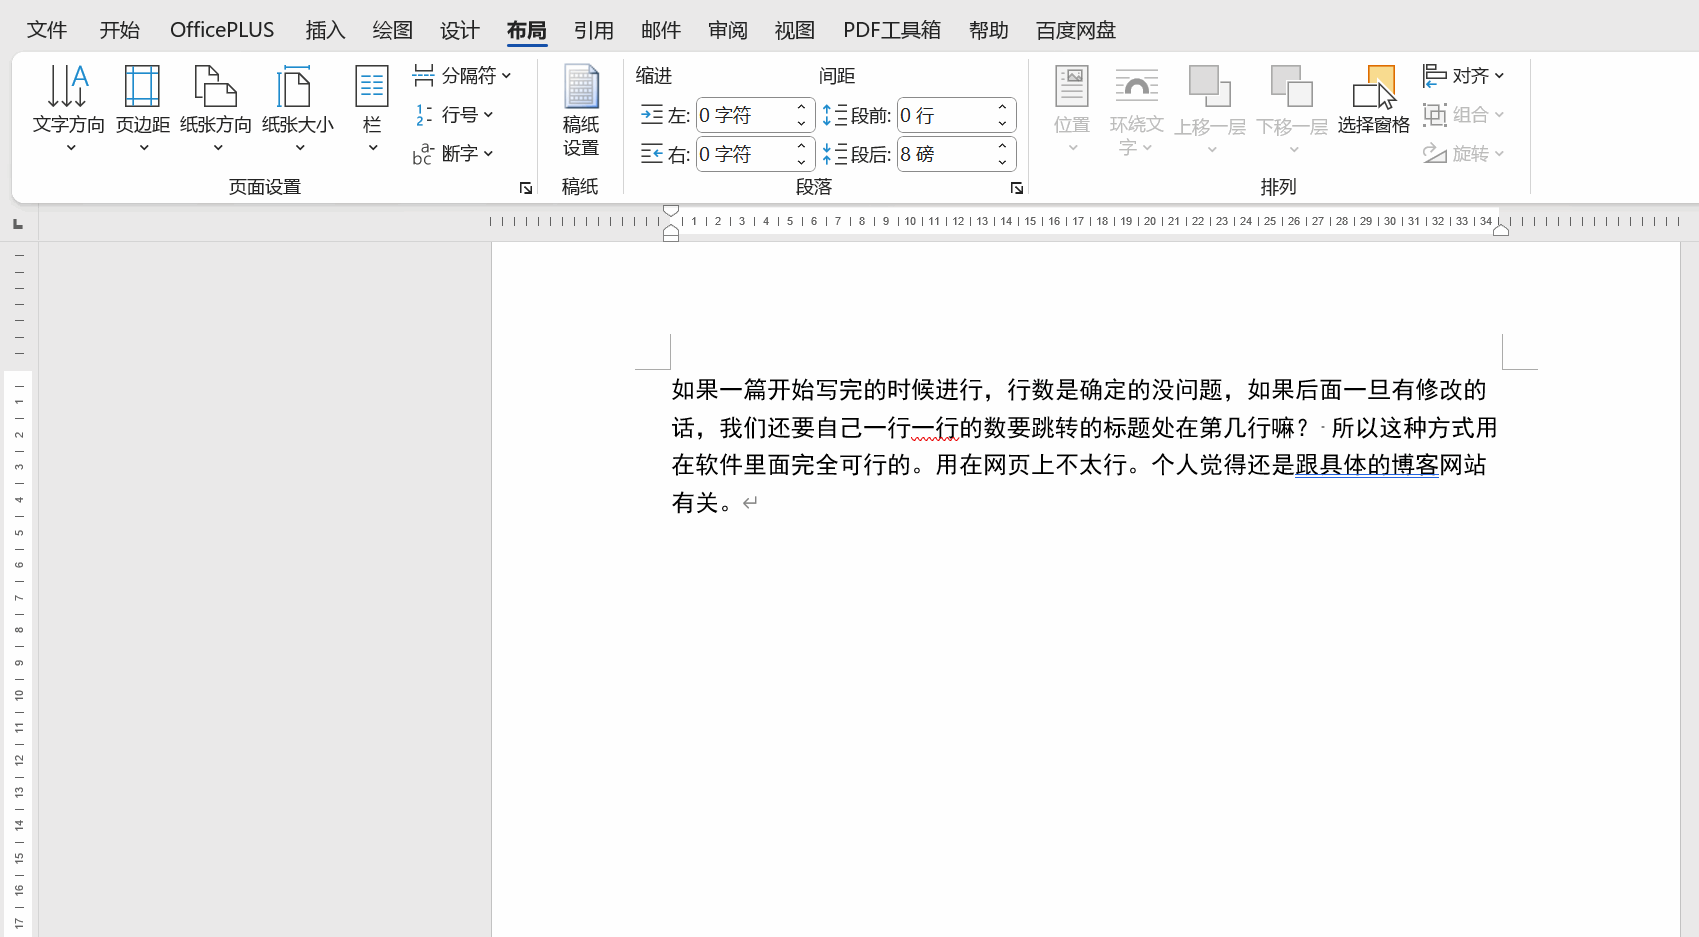1699x937 pixels.
Task: Expand the 分隔符 breaks dropdown
Action: 462,76
